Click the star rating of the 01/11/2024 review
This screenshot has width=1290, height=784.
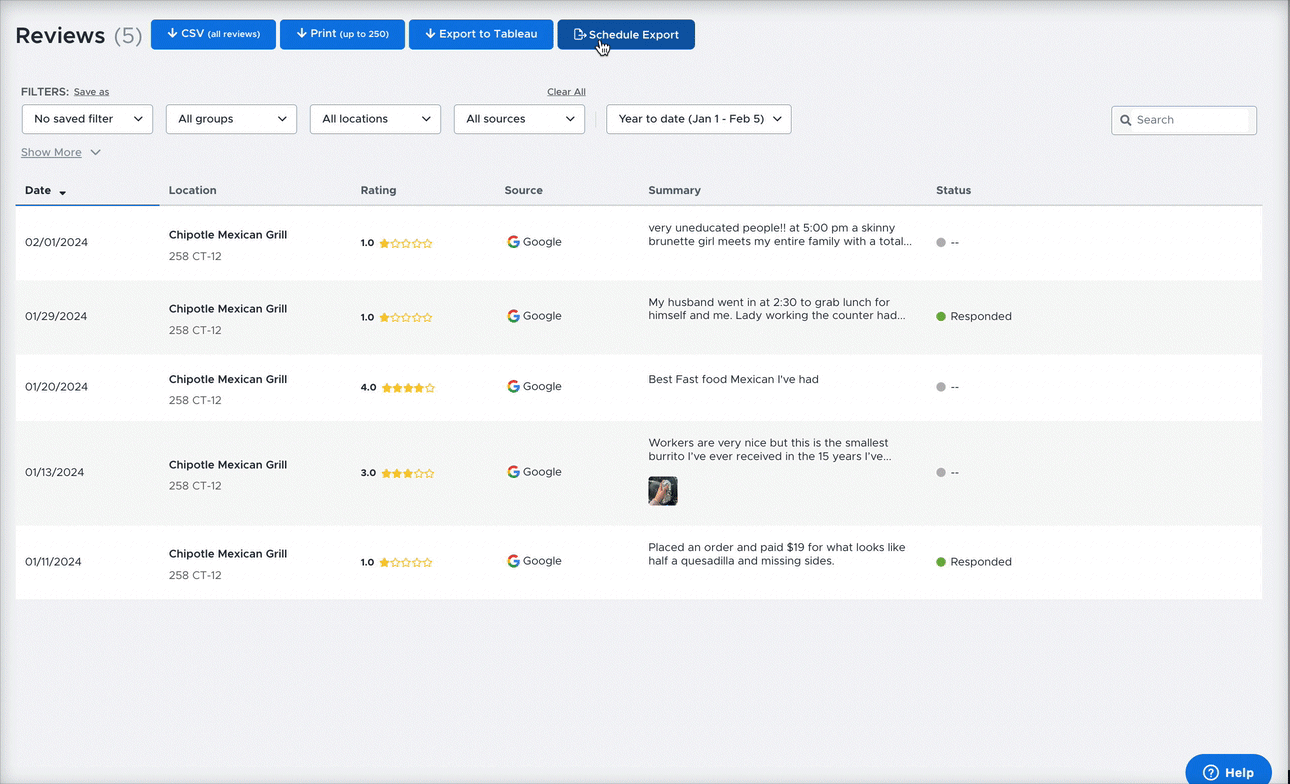pos(406,562)
